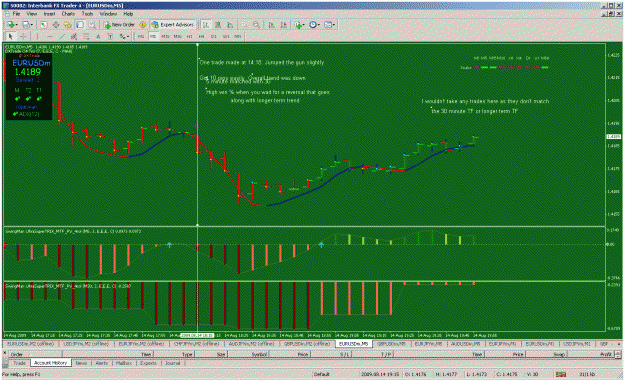
Task: Open the Strategy Tester icon
Action: [92, 25]
